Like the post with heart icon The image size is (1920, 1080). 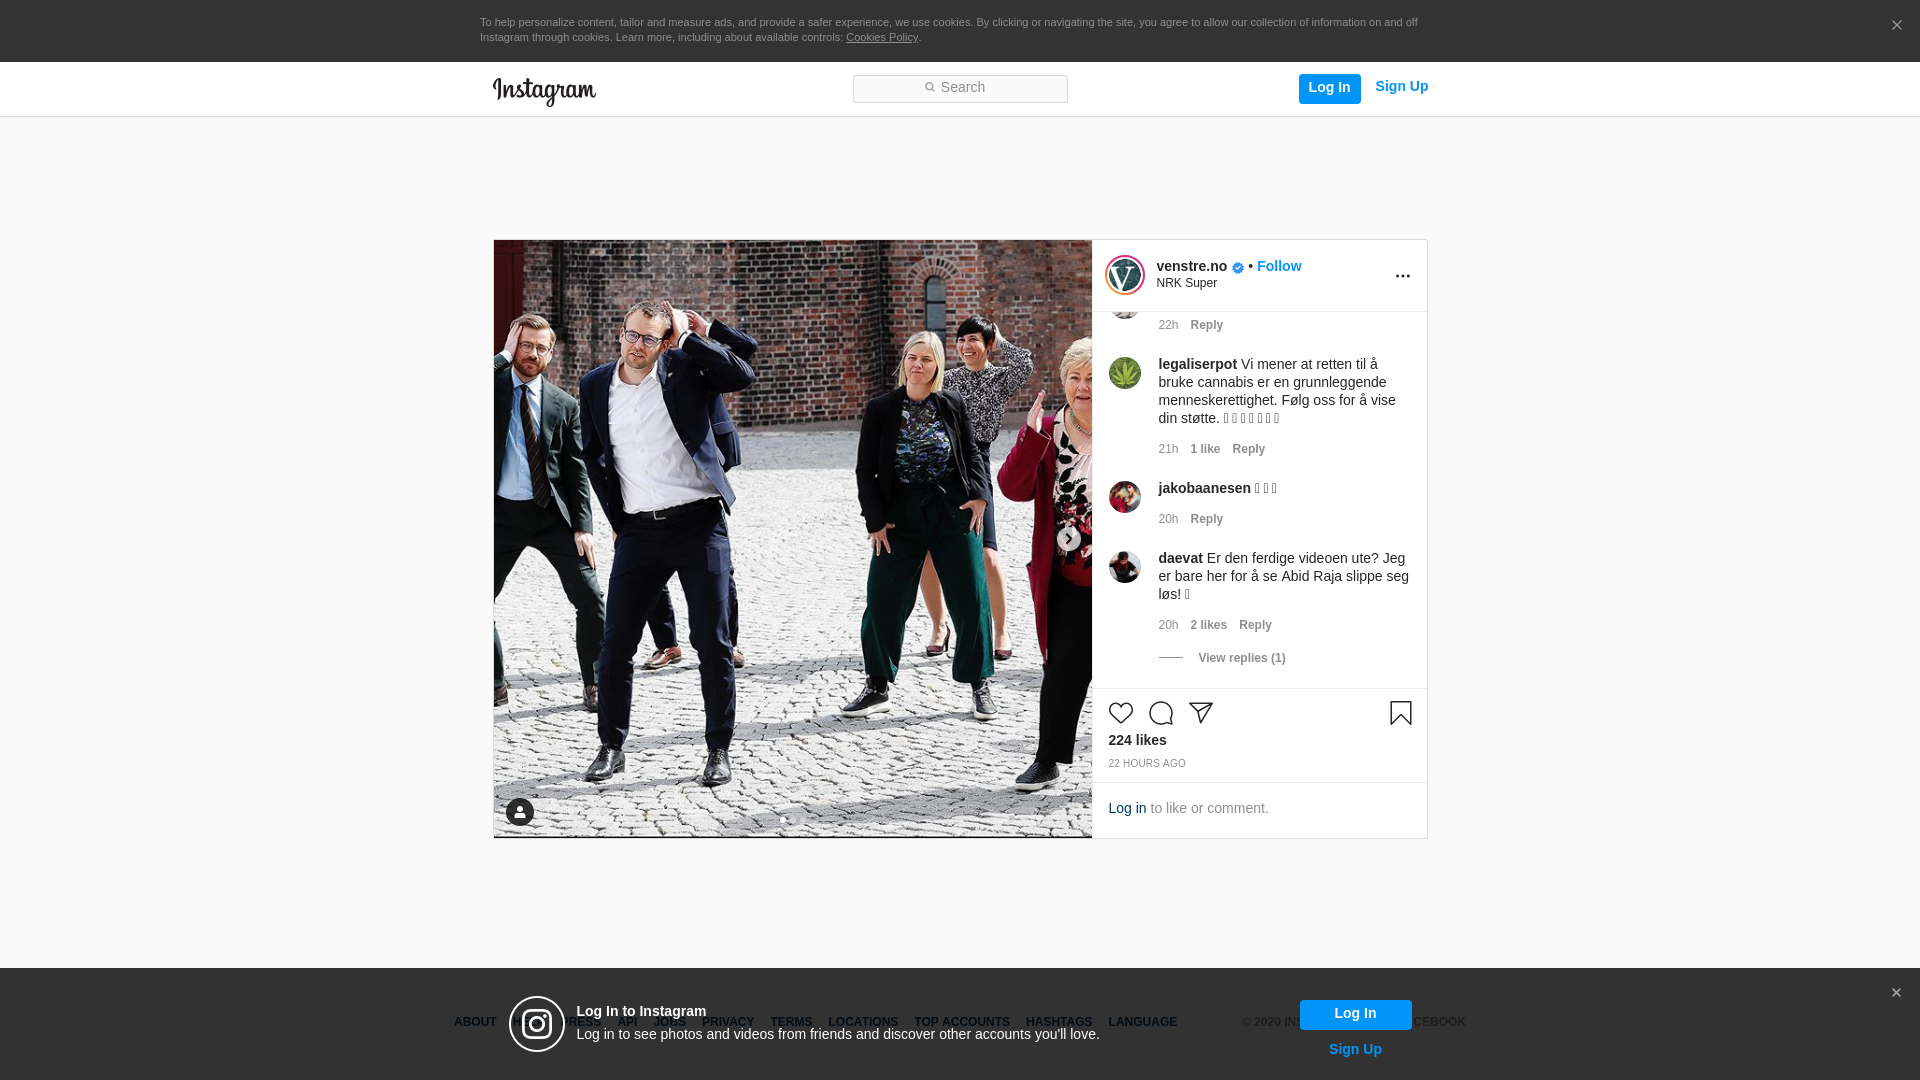tap(1120, 713)
